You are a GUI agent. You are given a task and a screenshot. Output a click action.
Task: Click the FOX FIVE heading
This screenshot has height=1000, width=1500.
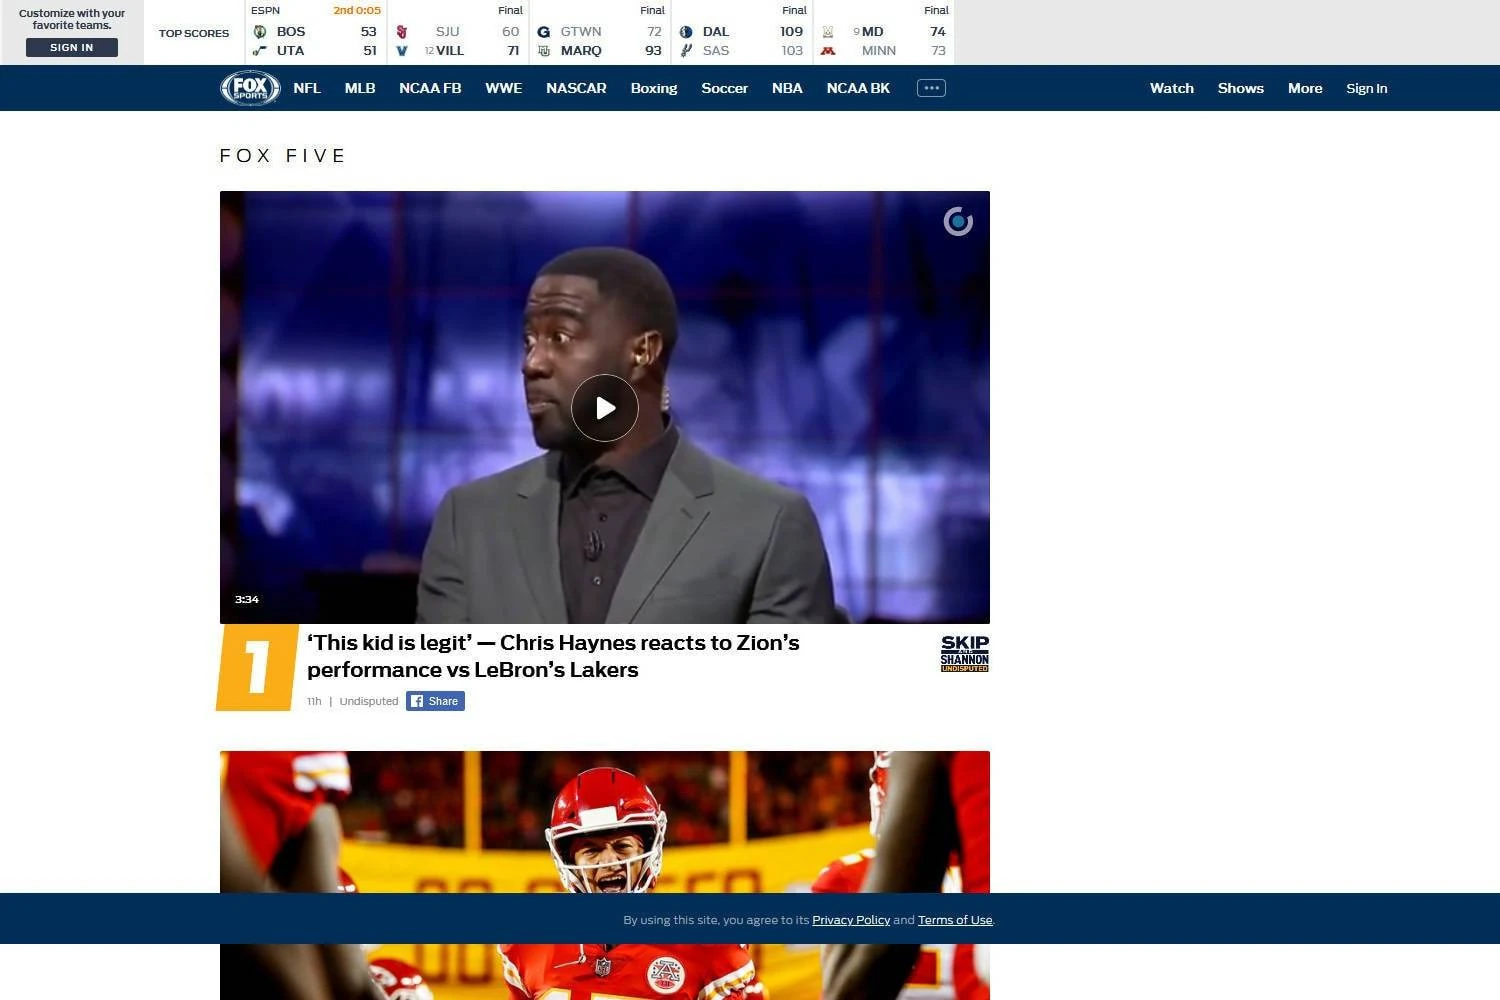283,156
